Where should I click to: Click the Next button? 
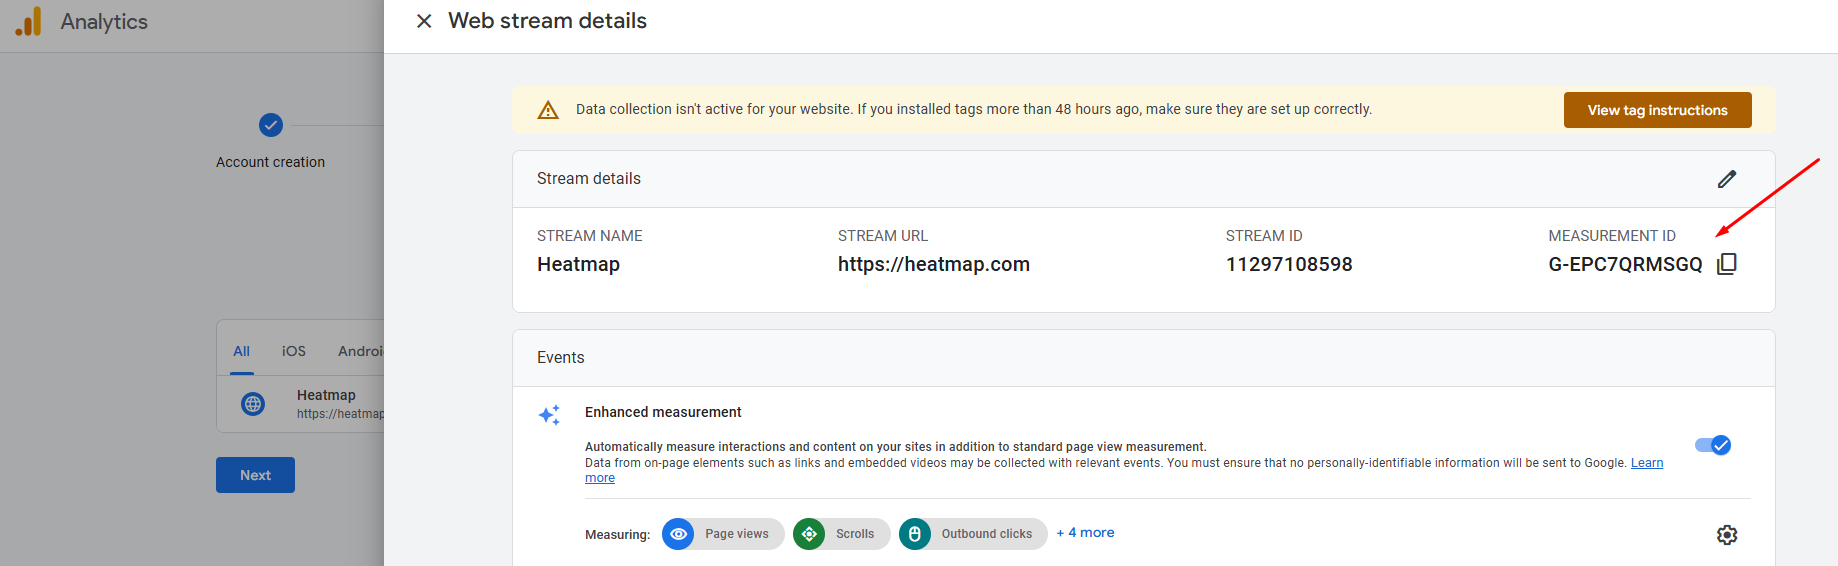click(x=255, y=475)
